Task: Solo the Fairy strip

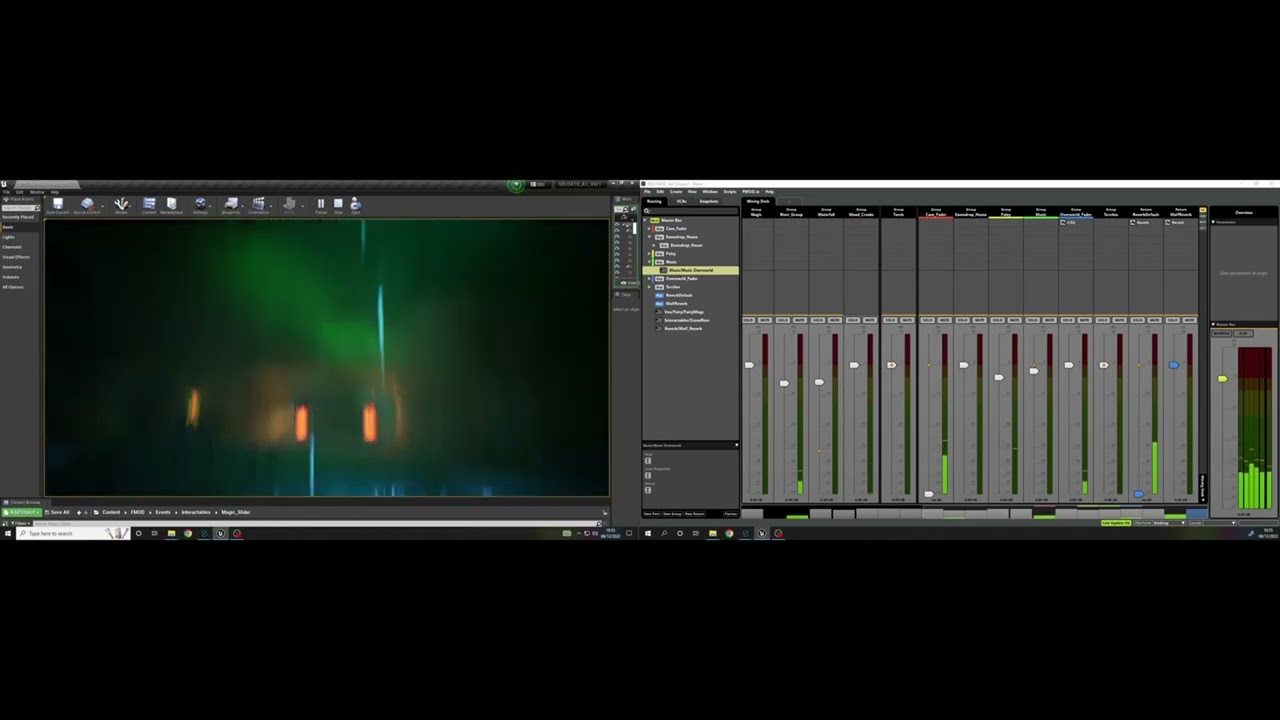Action: pyautogui.click(x=997, y=320)
